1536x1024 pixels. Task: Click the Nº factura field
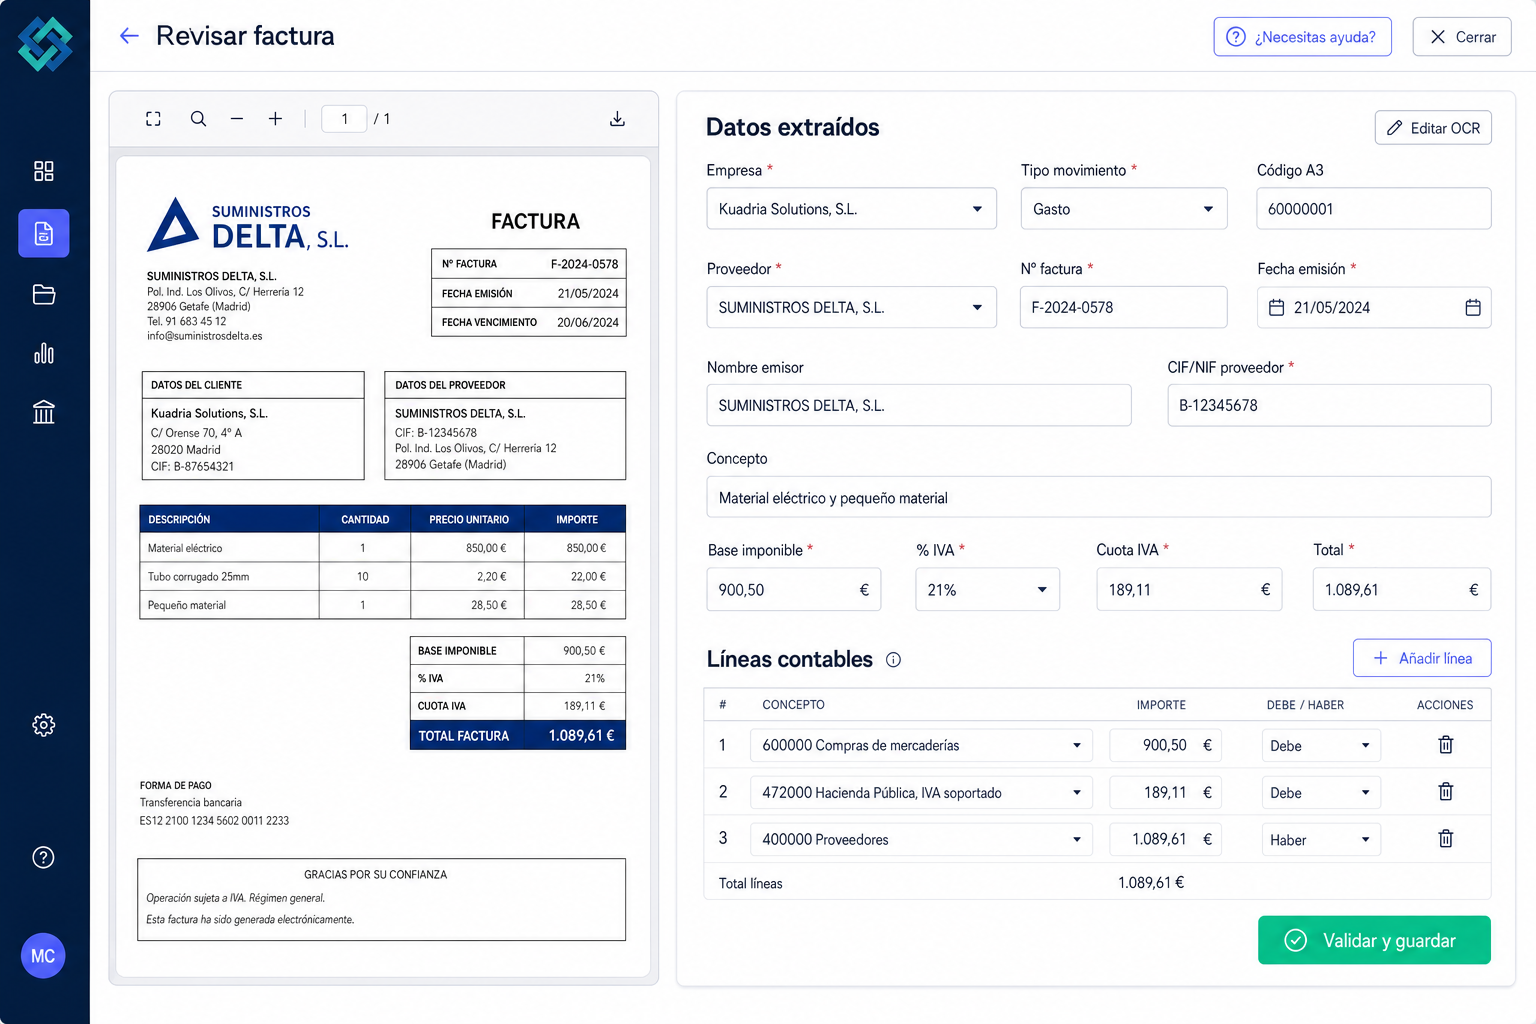point(1124,308)
